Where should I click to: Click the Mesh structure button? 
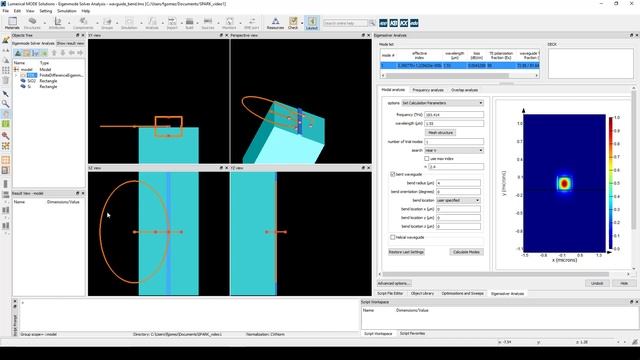(440, 133)
